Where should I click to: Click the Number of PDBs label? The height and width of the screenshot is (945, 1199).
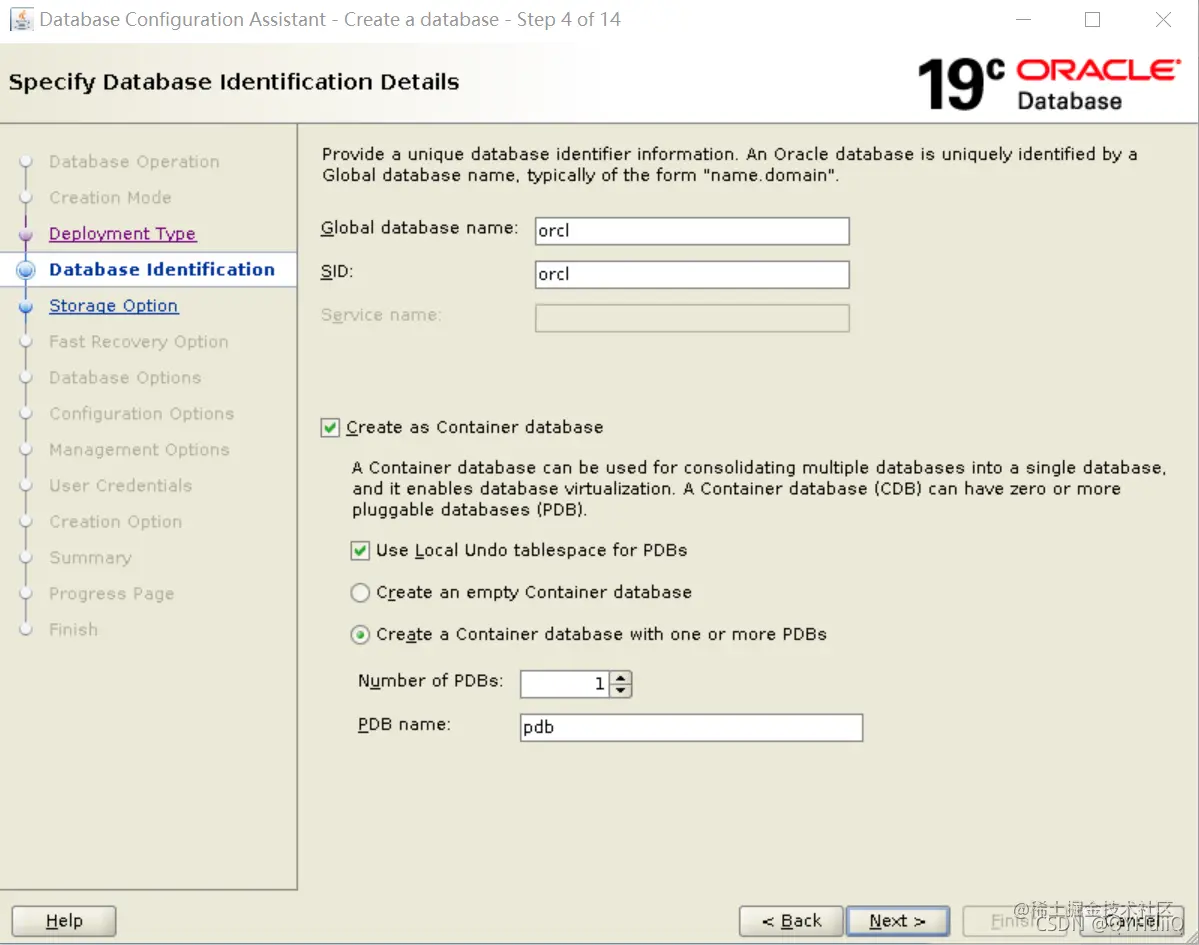(431, 680)
